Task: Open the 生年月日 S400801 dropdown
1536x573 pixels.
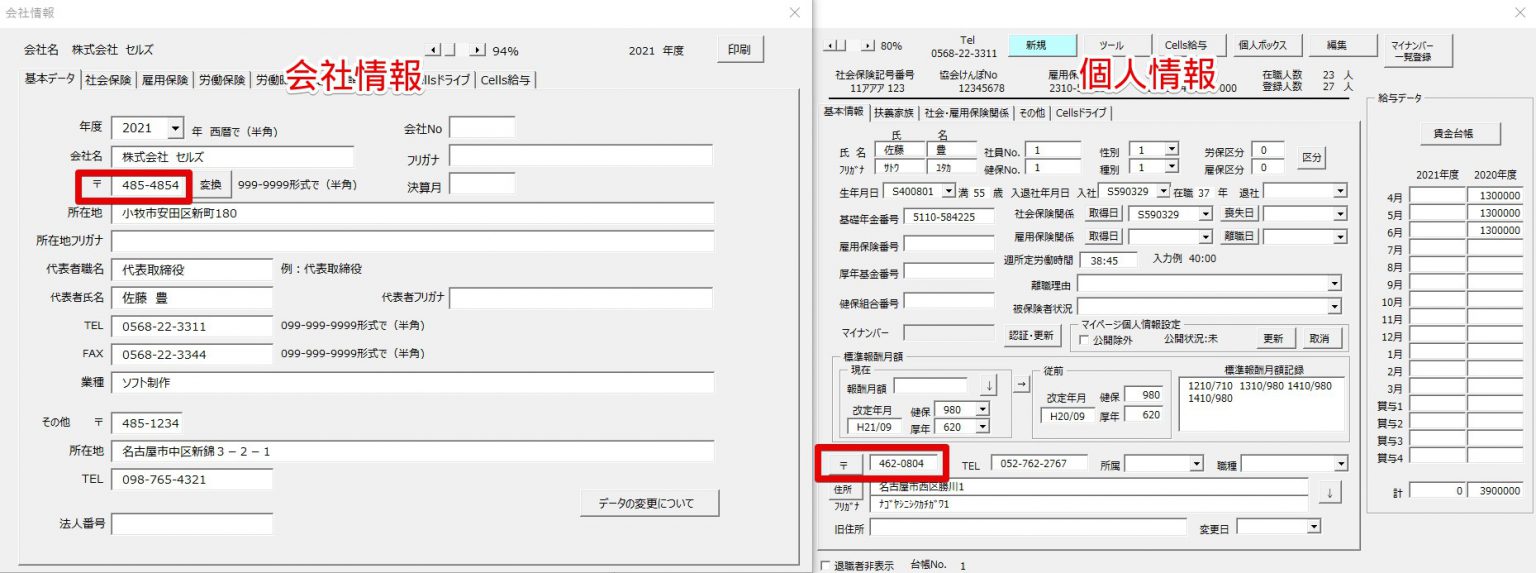Action: [948, 190]
